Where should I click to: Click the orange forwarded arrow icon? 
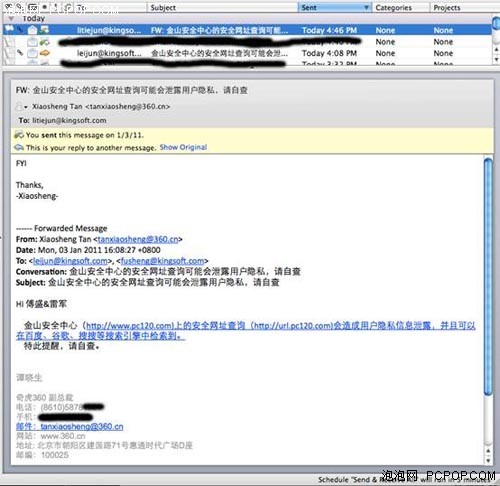tap(44, 53)
